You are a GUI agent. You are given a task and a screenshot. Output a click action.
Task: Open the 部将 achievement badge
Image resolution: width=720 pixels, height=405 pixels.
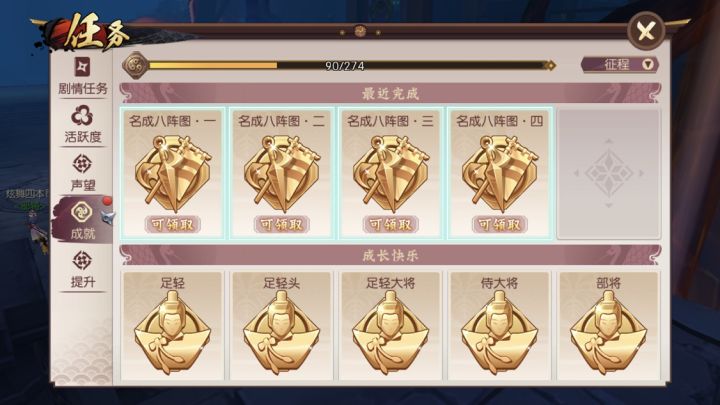click(x=608, y=332)
